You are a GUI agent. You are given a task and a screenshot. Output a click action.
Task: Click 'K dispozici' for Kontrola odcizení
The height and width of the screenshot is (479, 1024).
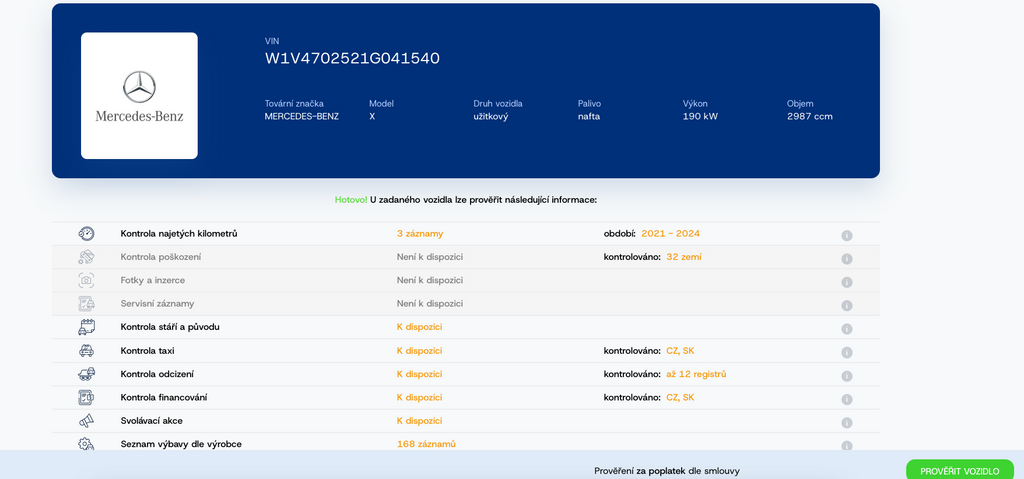419,374
